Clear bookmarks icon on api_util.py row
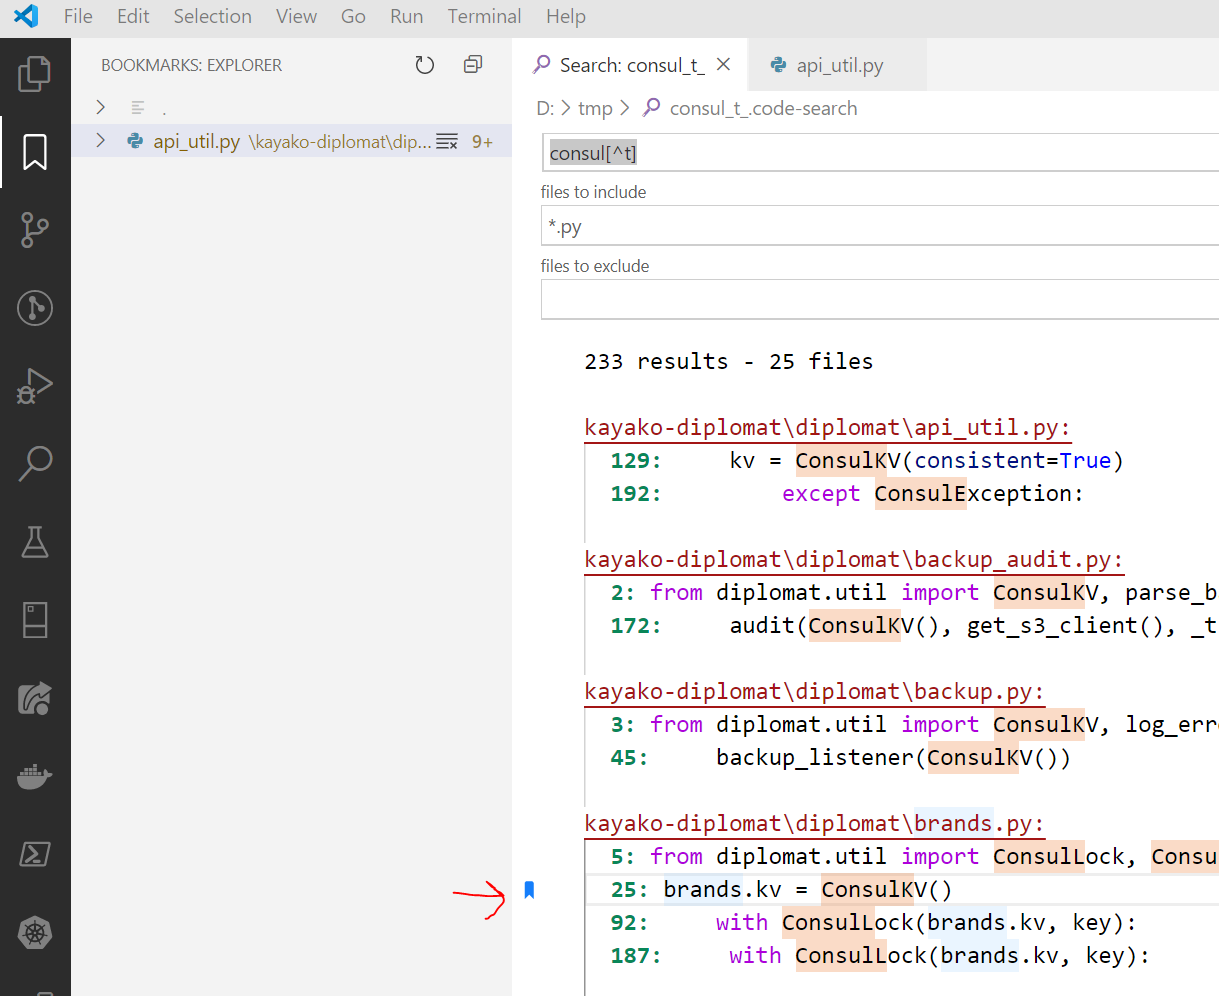The width and height of the screenshot is (1219, 996). coord(447,142)
